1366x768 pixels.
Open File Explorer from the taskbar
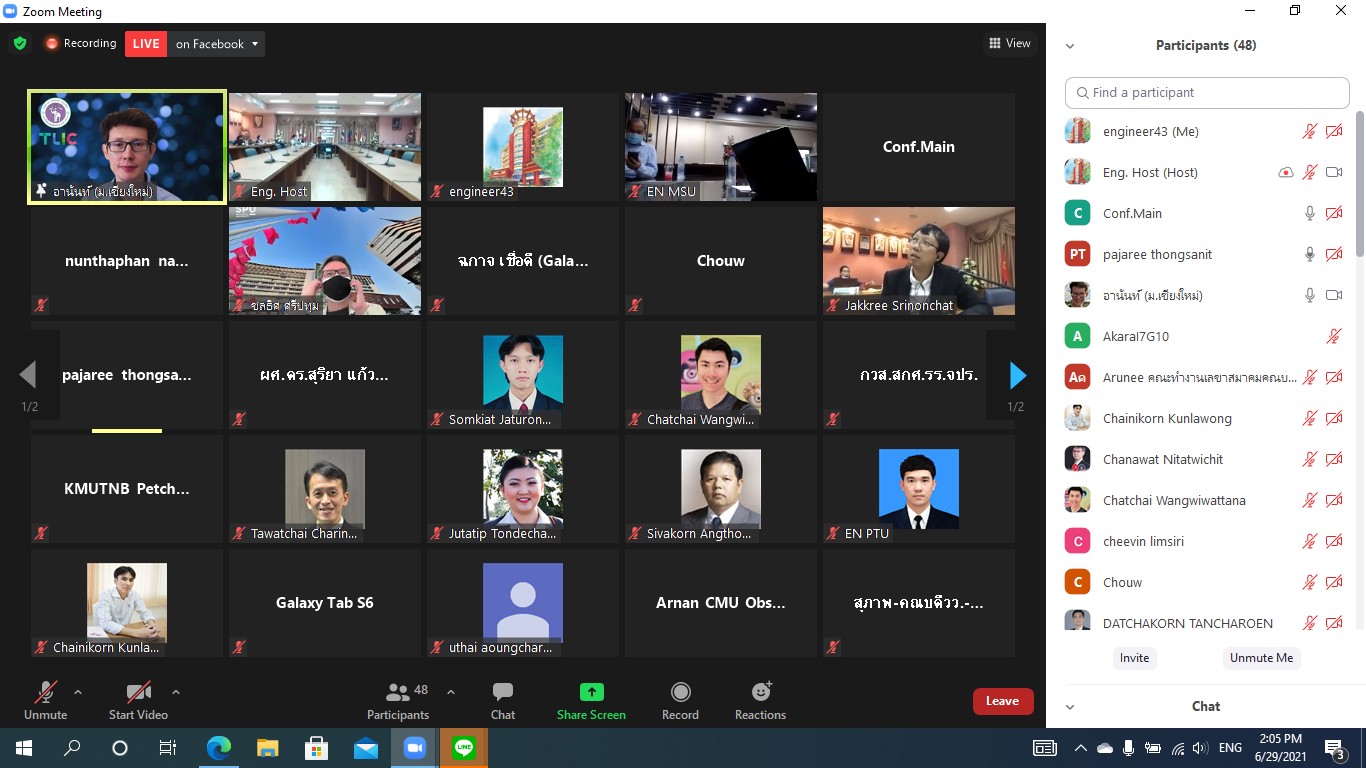(268, 748)
